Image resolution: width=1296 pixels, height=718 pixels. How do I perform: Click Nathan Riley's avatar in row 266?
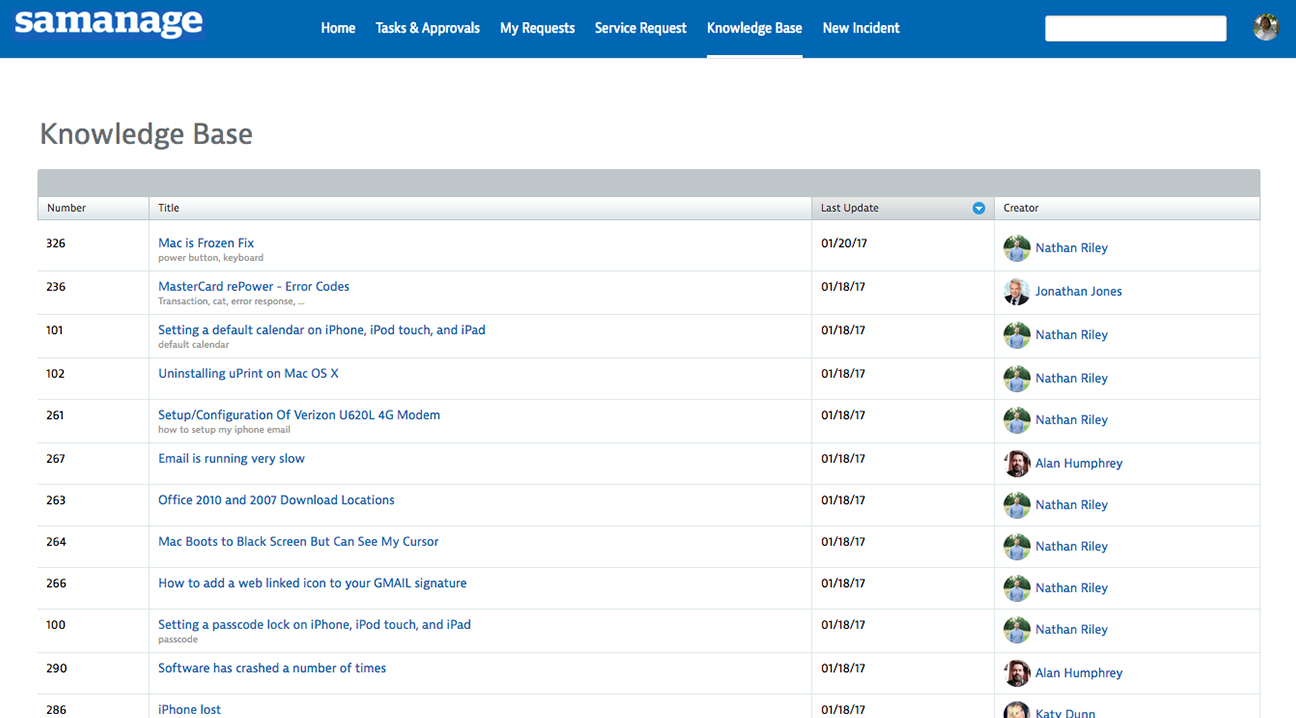coord(1017,588)
